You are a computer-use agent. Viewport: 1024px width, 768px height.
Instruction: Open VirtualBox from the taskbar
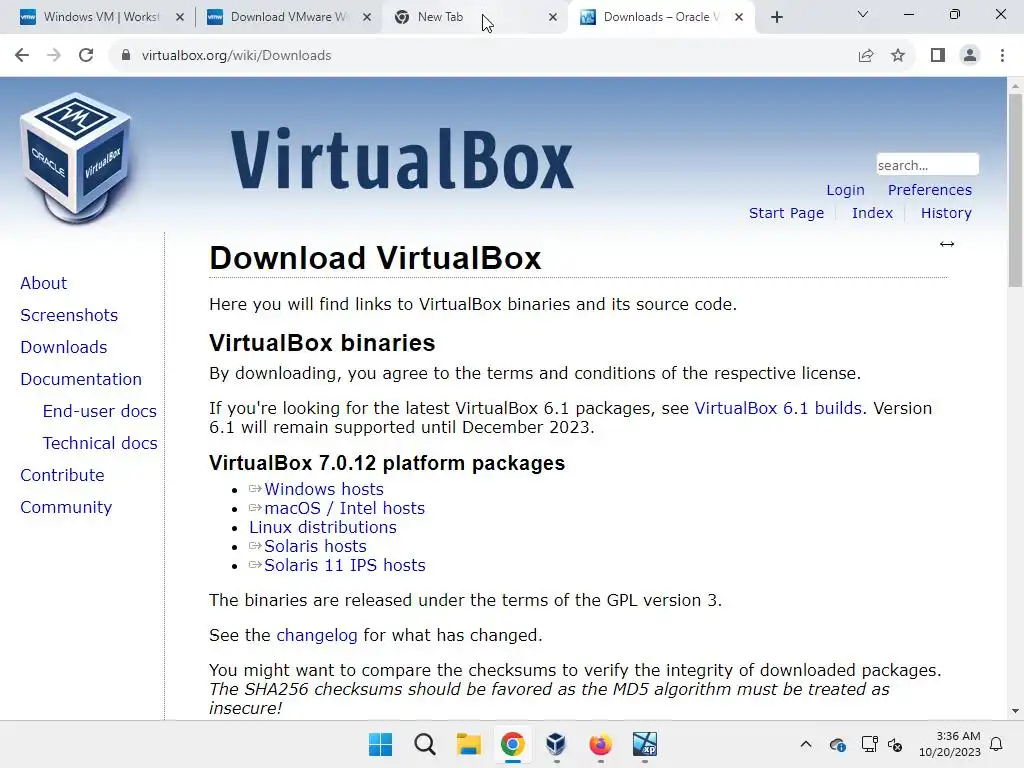[556, 744]
